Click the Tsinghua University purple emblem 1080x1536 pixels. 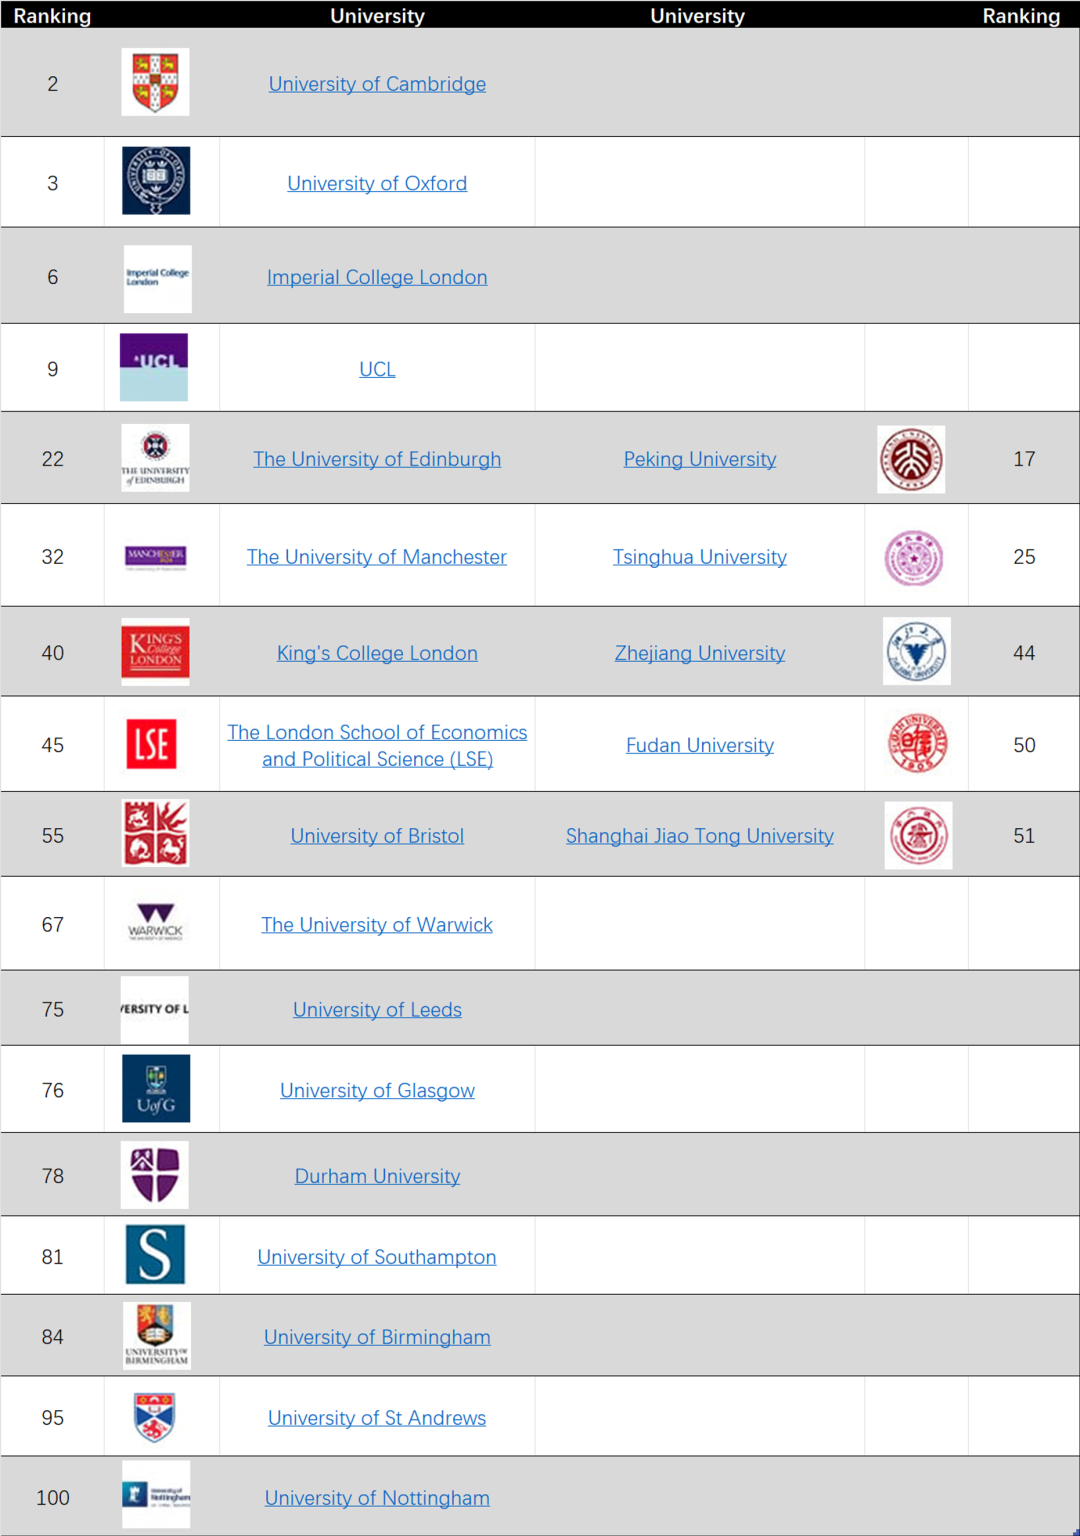pyautogui.click(x=914, y=558)
